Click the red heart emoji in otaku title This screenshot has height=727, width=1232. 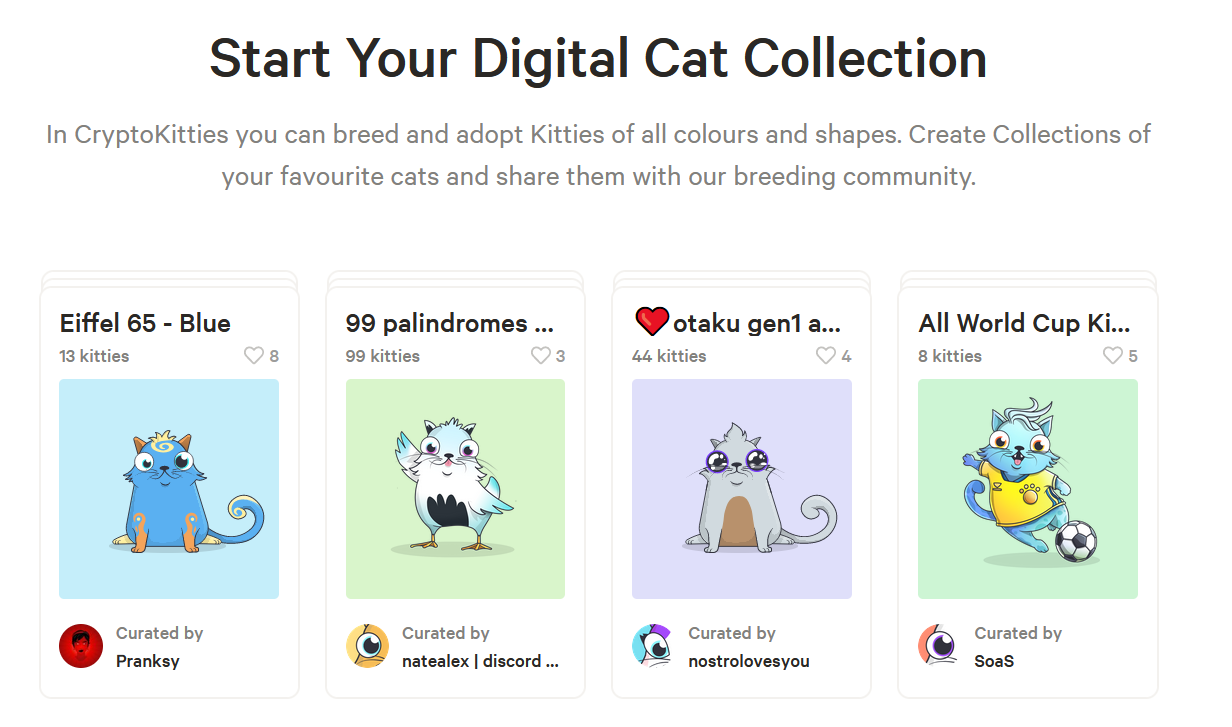tap(651, 322)
